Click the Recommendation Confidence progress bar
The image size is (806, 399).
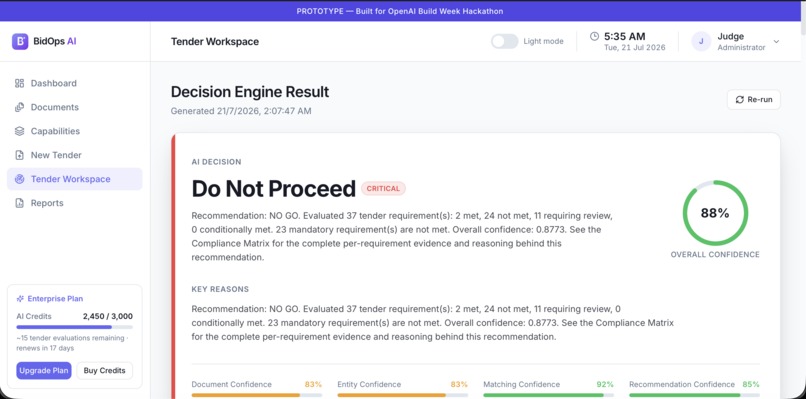(x=694, y=395)
